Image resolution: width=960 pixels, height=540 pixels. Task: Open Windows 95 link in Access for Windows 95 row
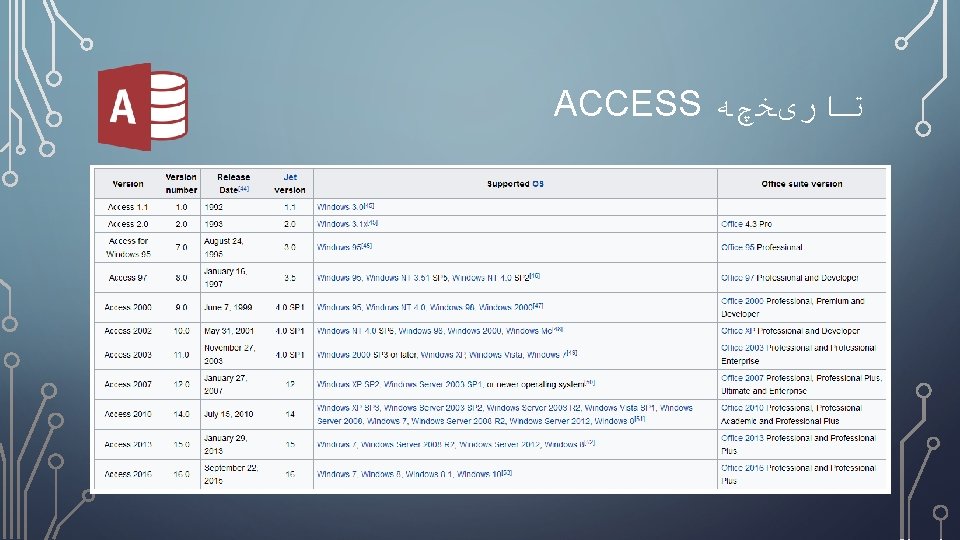click(x=339, y=247)
